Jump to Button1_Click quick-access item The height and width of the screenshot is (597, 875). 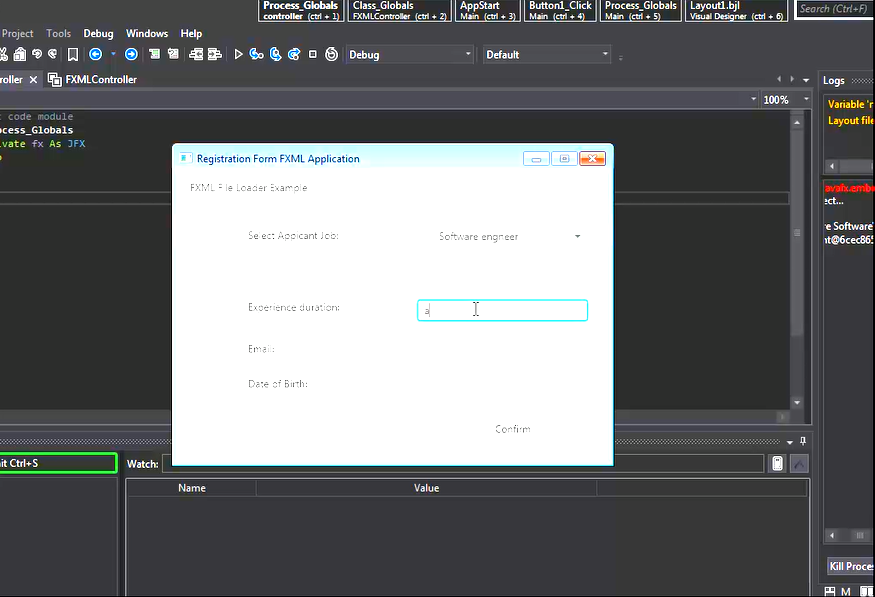[560, 11]
